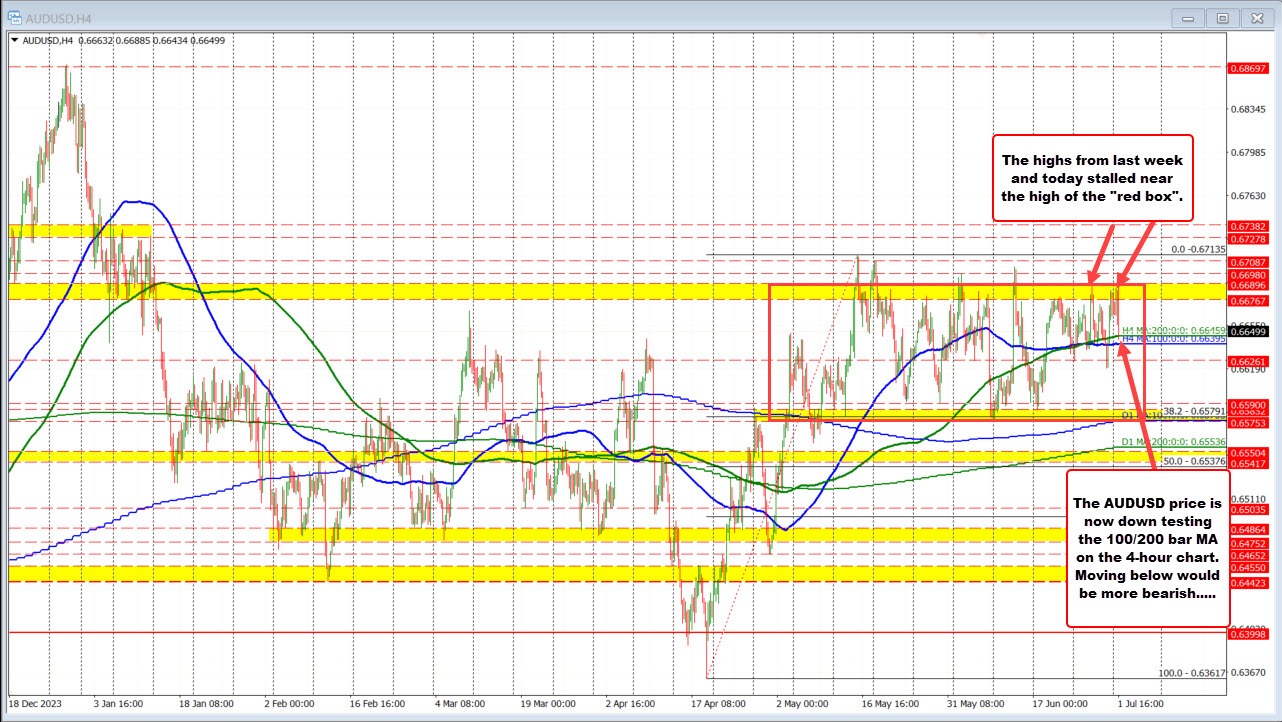
Task: Click the "18 Dec 2023" date axis label
Action: coord(37,704)
